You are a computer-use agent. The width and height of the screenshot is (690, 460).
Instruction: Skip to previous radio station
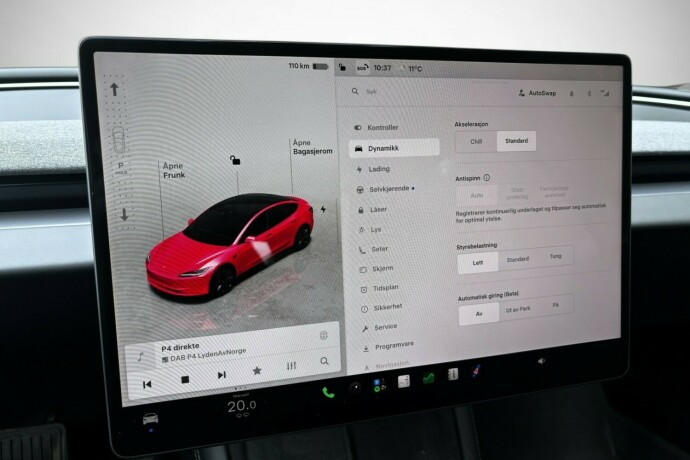pos(147,384)
